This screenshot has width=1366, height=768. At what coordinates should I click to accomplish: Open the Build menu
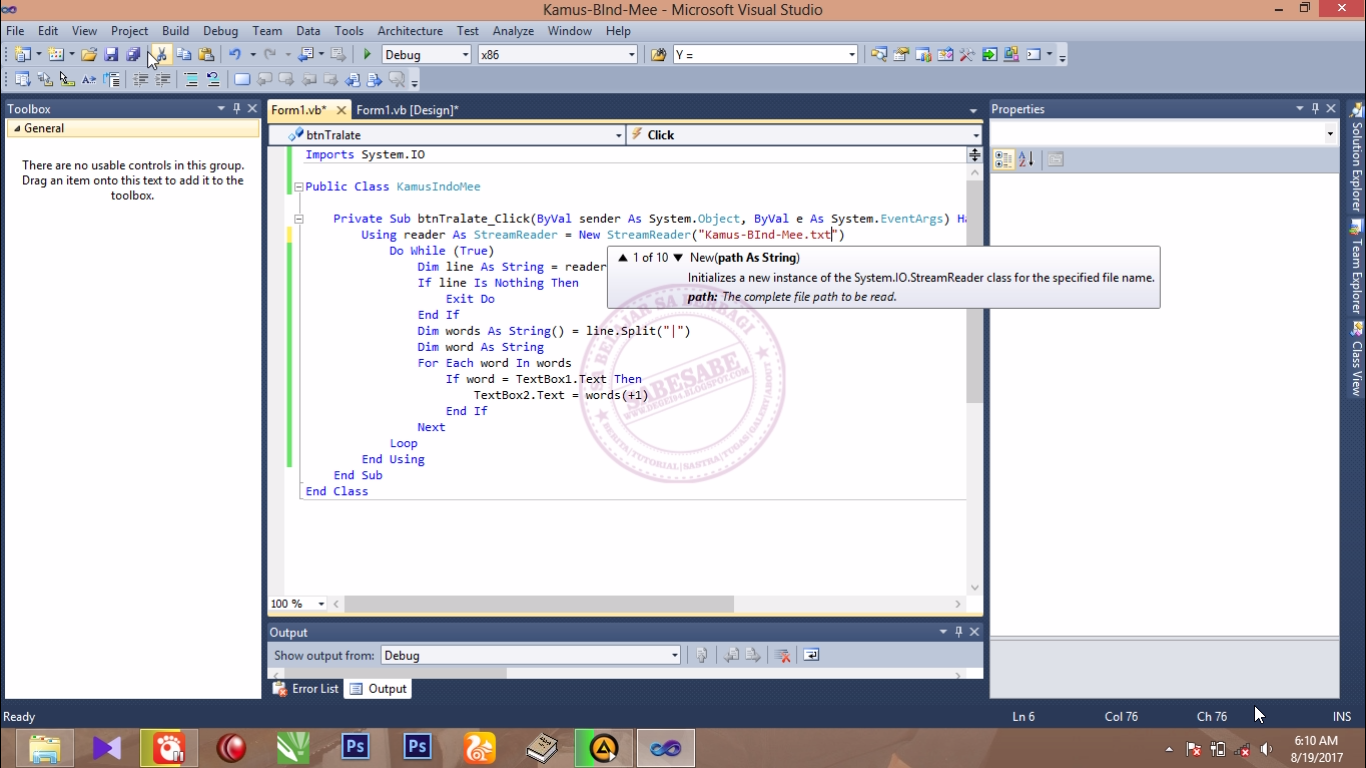click(x=175, y=31)
